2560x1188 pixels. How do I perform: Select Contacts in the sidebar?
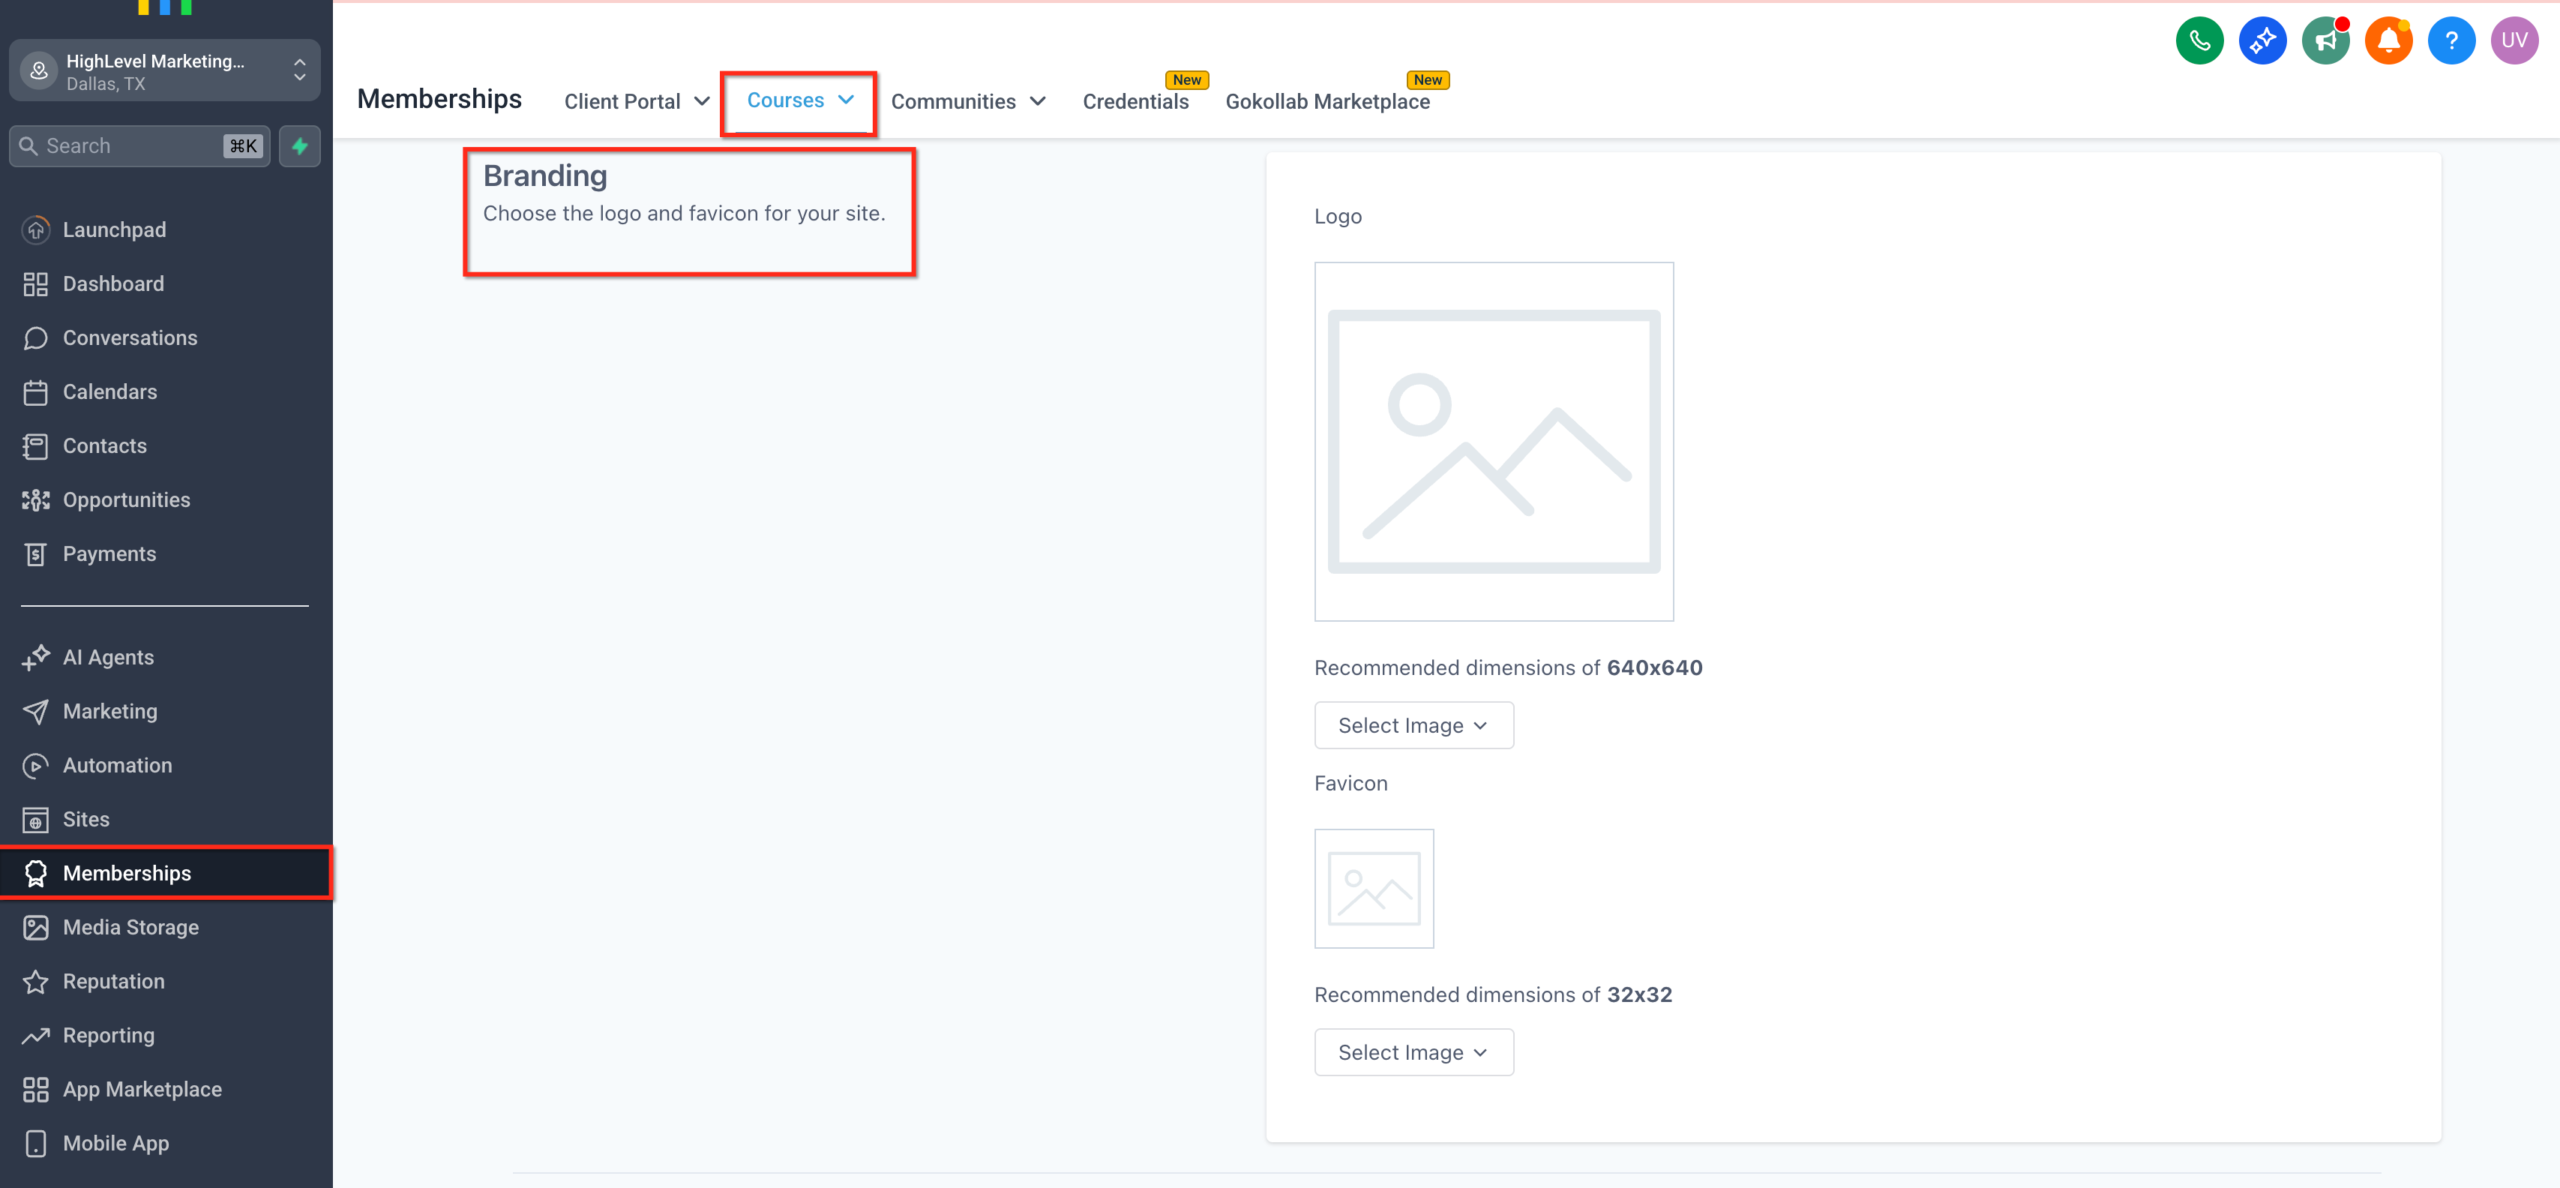pos(105,445)
